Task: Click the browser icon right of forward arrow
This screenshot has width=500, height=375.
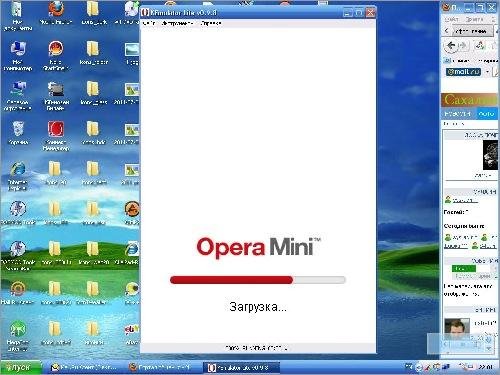Action: (480, 45)
